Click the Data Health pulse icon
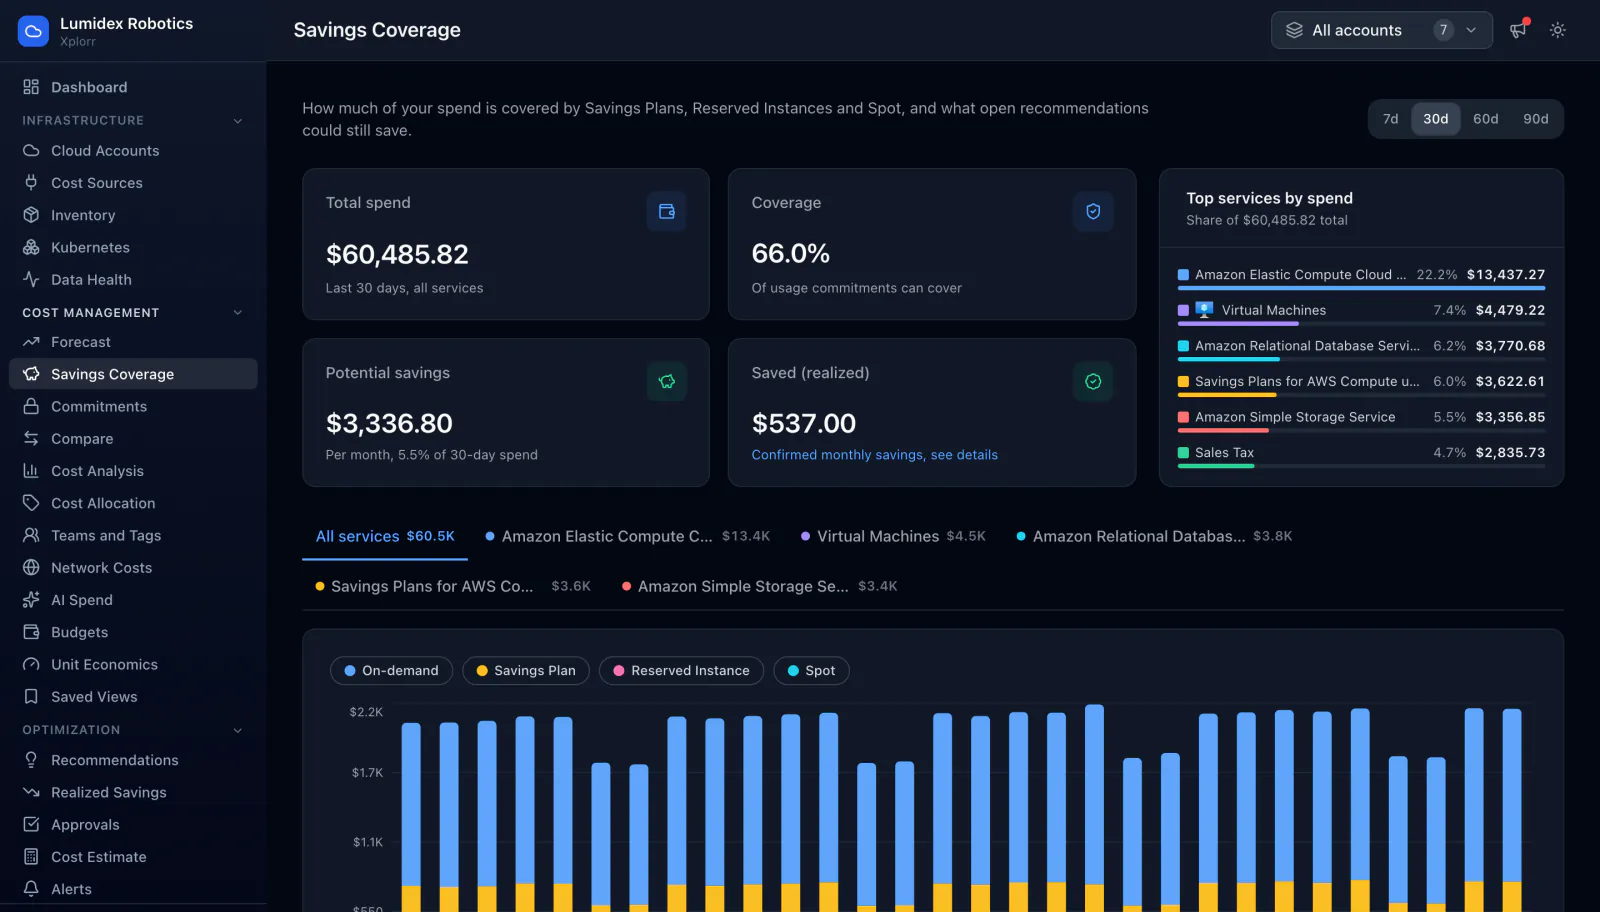 (31, 280)
